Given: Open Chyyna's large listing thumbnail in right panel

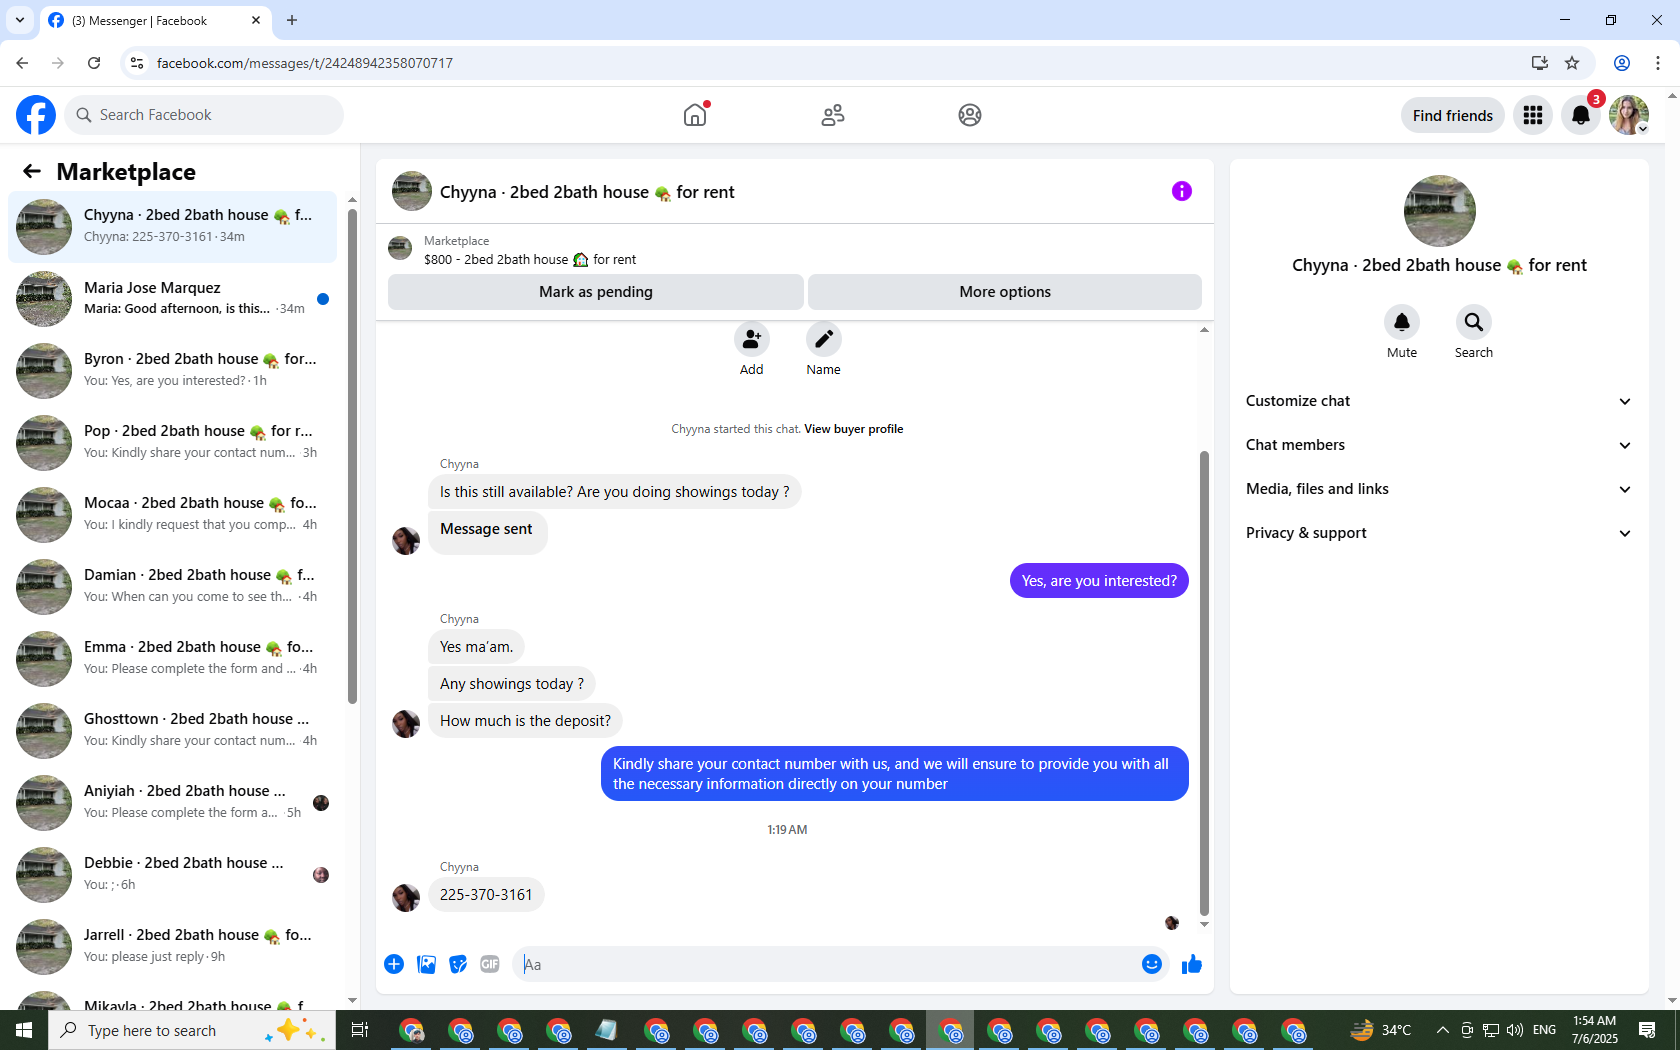Looking at the screenshot, I should (1440, 211).
